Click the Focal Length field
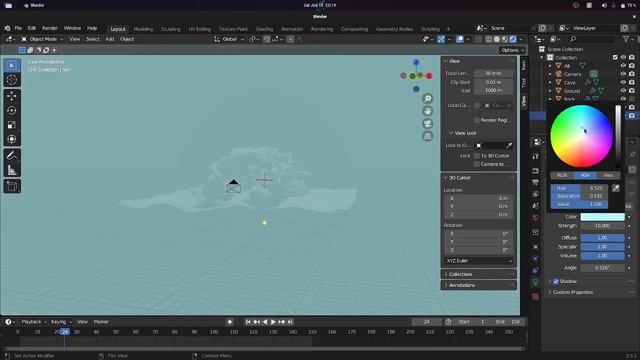 click(x=493, y=73)
